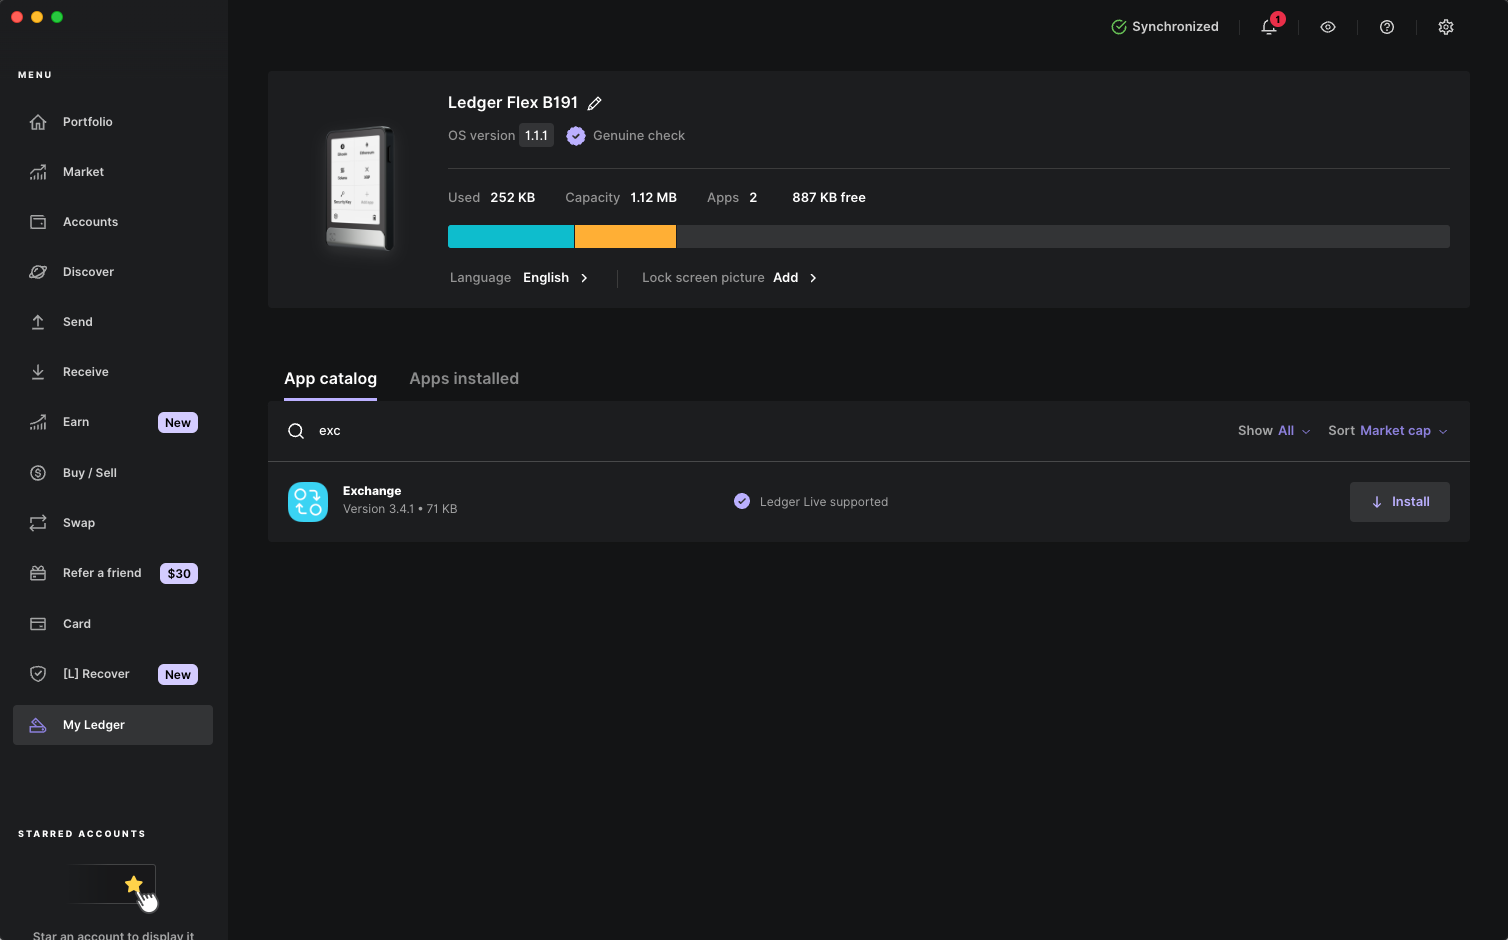Click the Synchronized status indicator
This screenshot has height=940, width=1508.
click(1165, 27)
